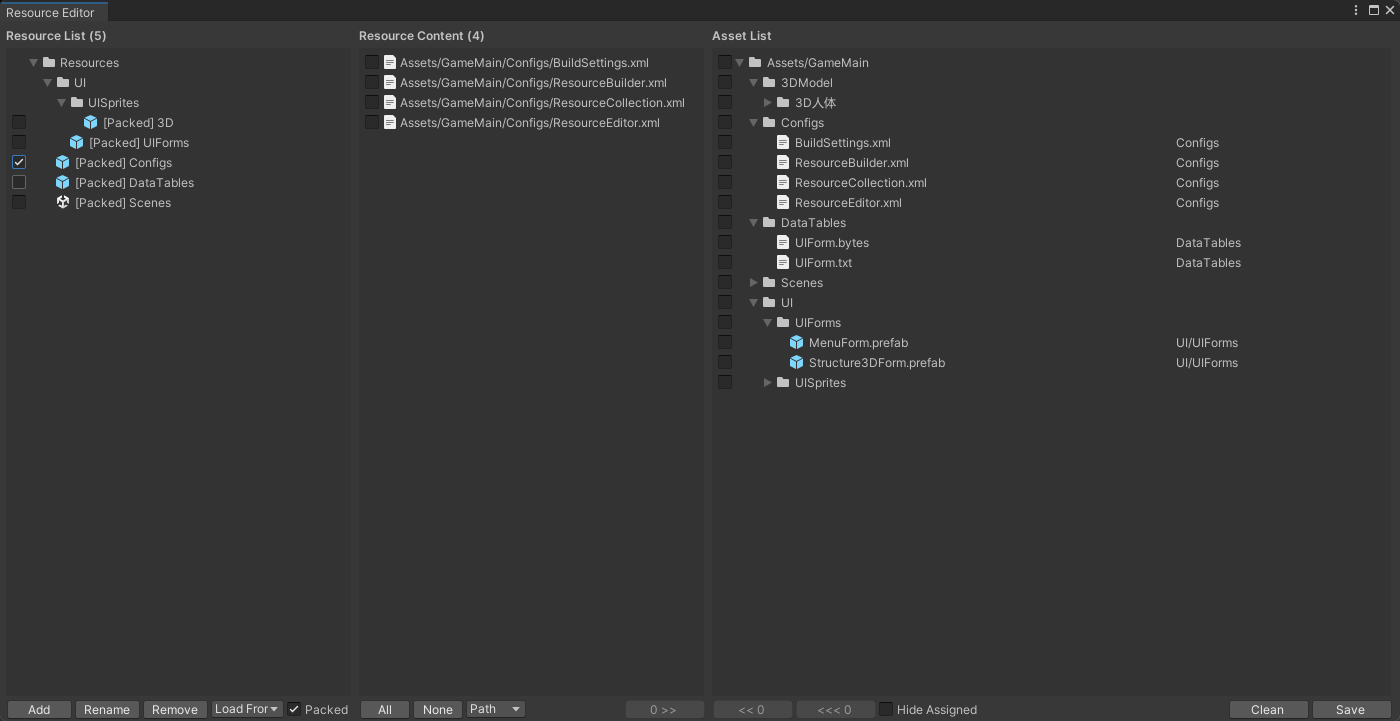Click the Rename button
Image resolution: width=1400 pixels, height=721 pixels.
[107, 709]
